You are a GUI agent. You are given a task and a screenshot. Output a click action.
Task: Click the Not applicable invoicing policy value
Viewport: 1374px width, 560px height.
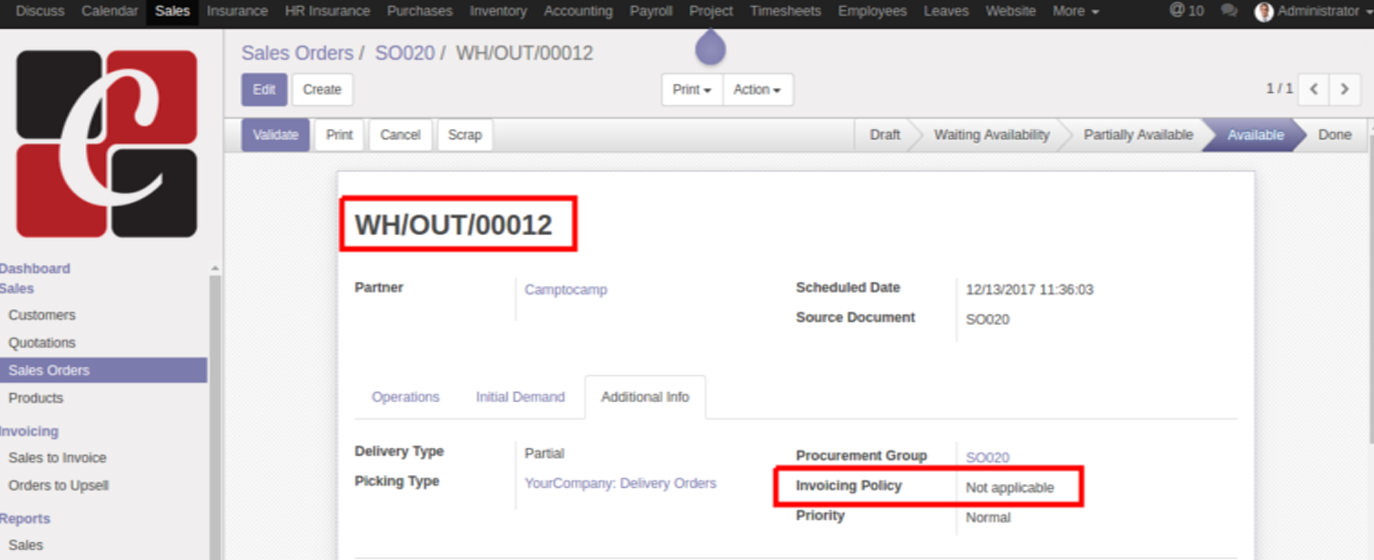click(x=1010, y=488)
